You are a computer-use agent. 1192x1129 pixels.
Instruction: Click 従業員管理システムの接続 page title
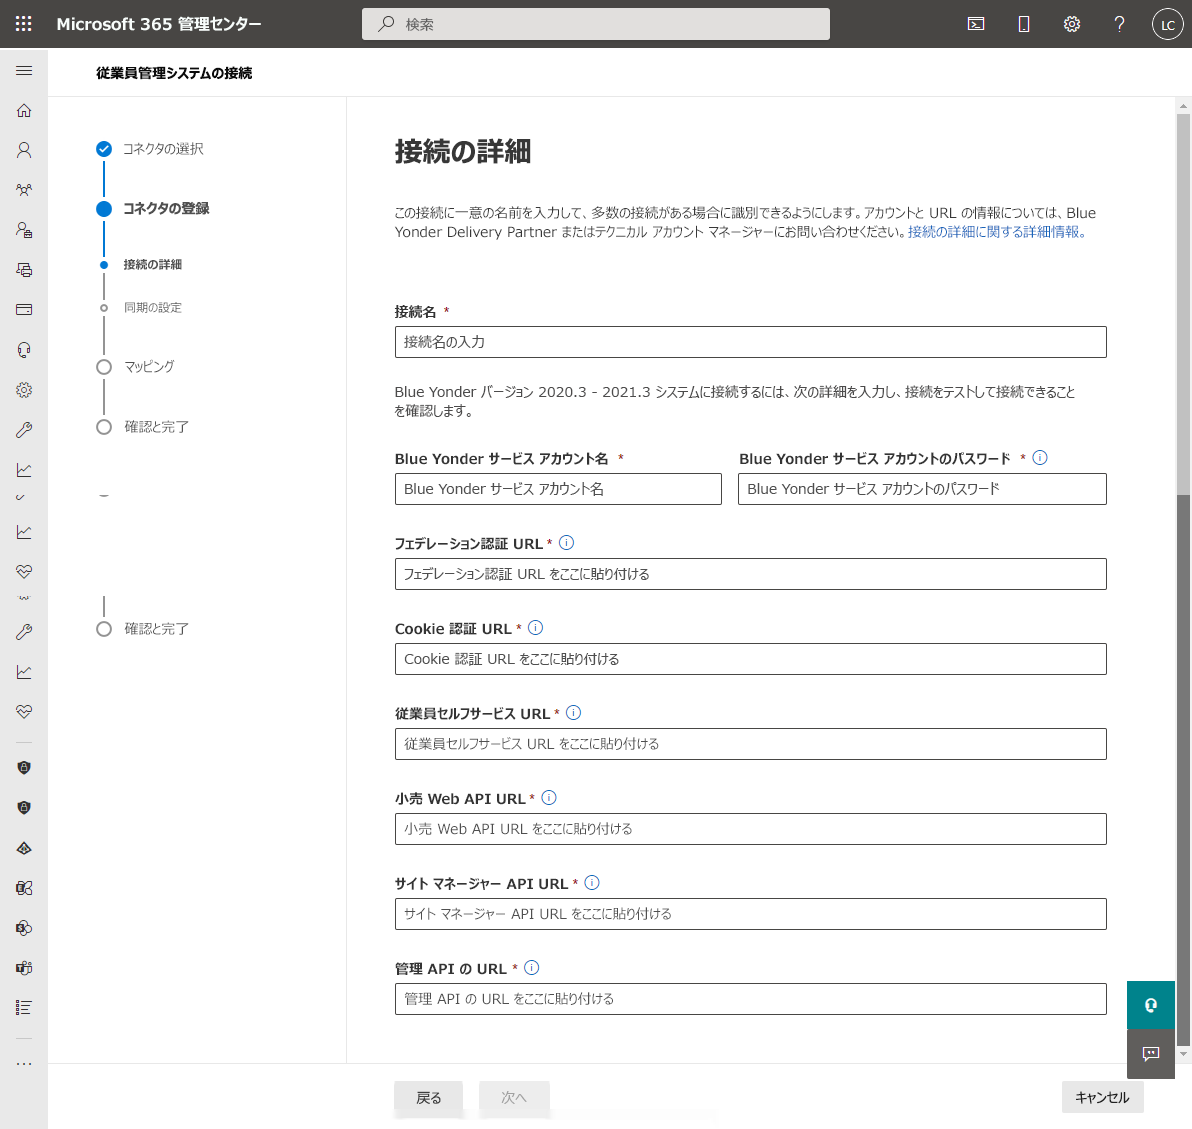point(174,73)
